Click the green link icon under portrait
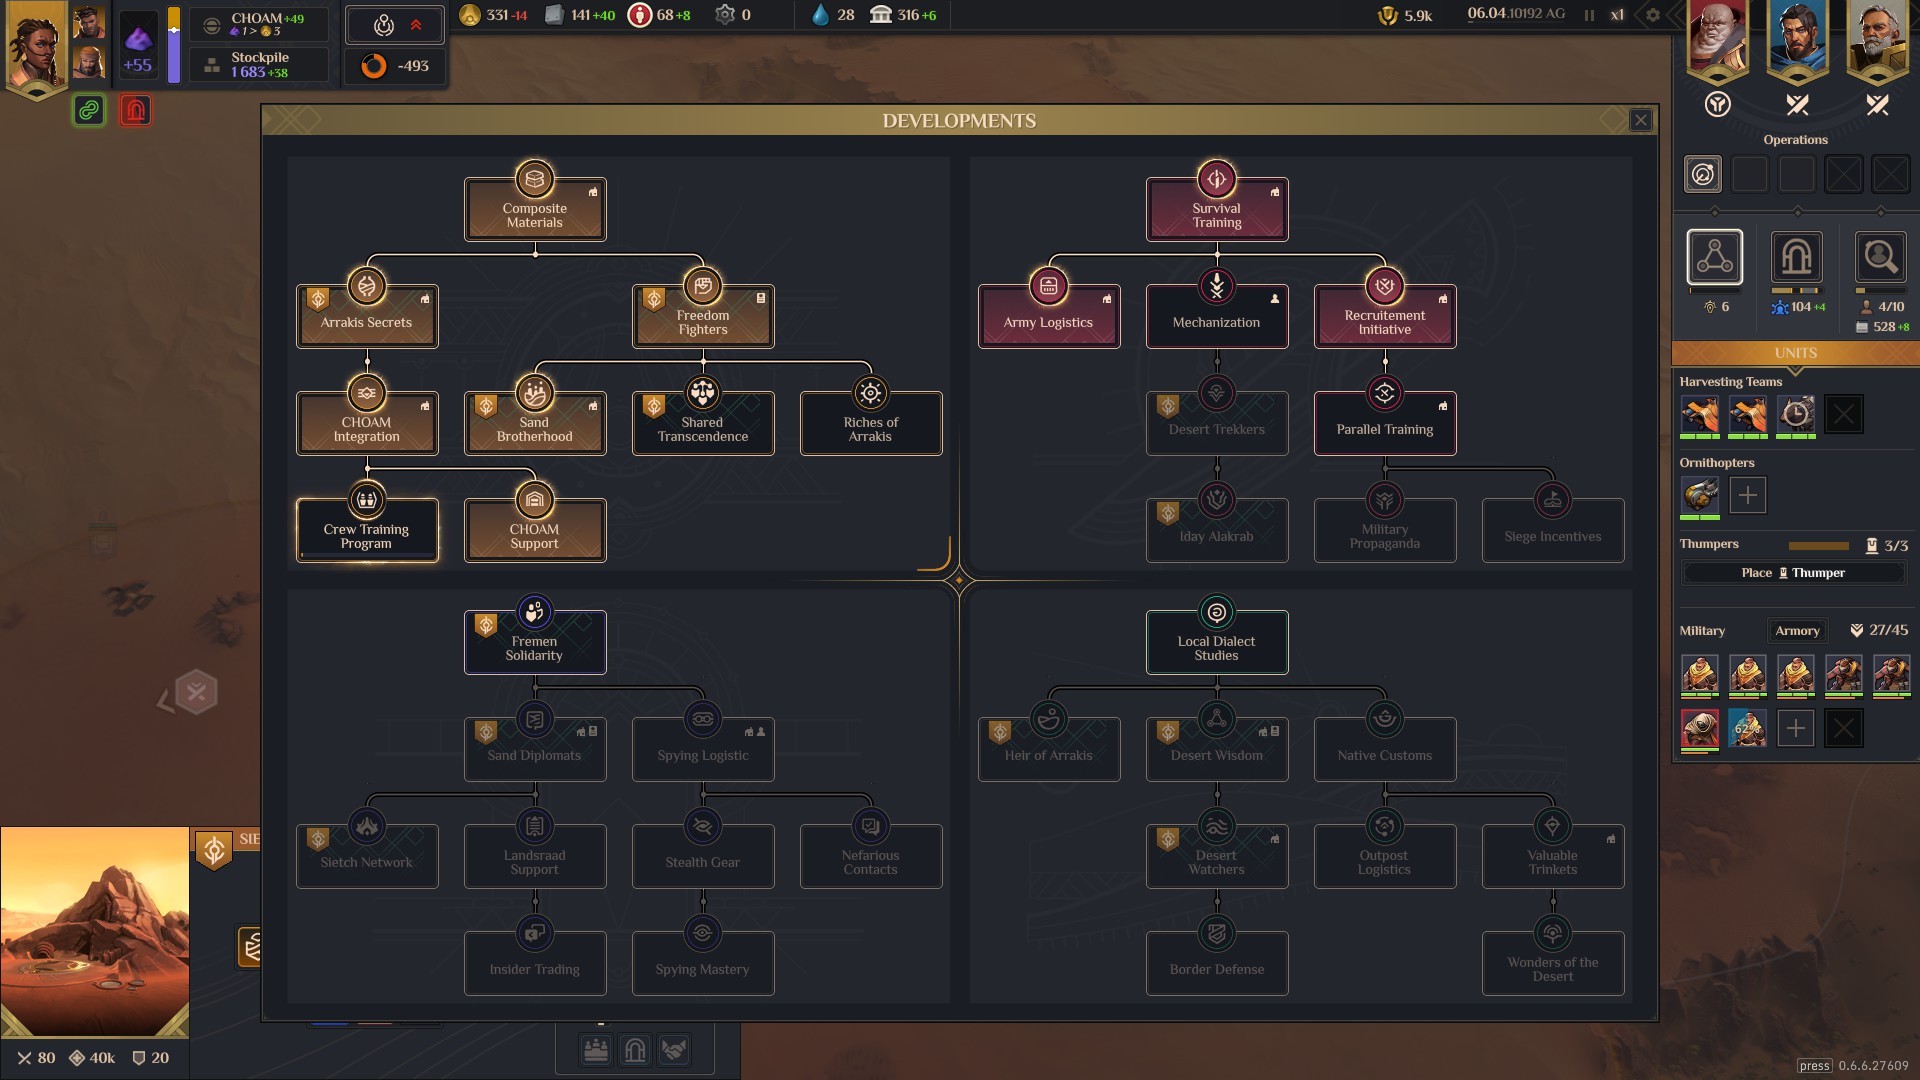 click(89, 110)
